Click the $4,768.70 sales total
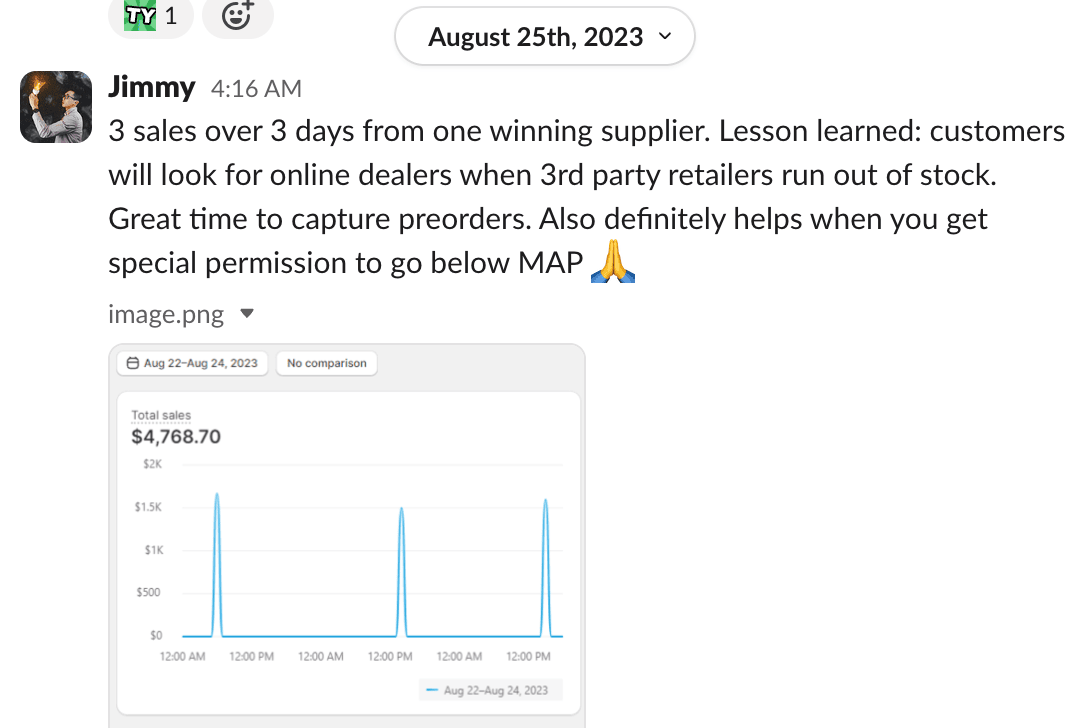Viewport: 1090px width, 728px height. 176,437
